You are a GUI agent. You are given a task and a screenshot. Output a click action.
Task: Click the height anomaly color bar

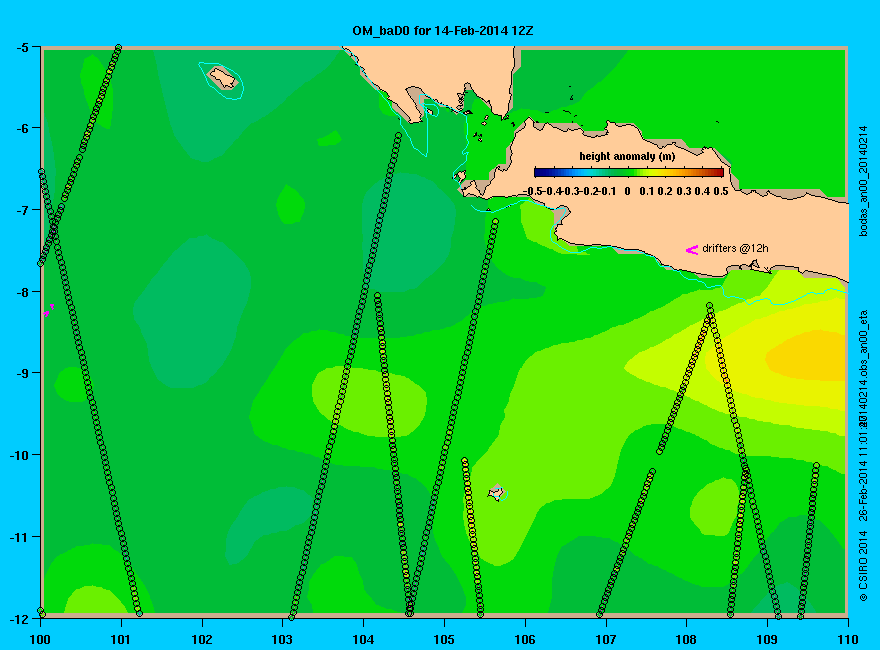pyautogui.click(x=629, y=172)
